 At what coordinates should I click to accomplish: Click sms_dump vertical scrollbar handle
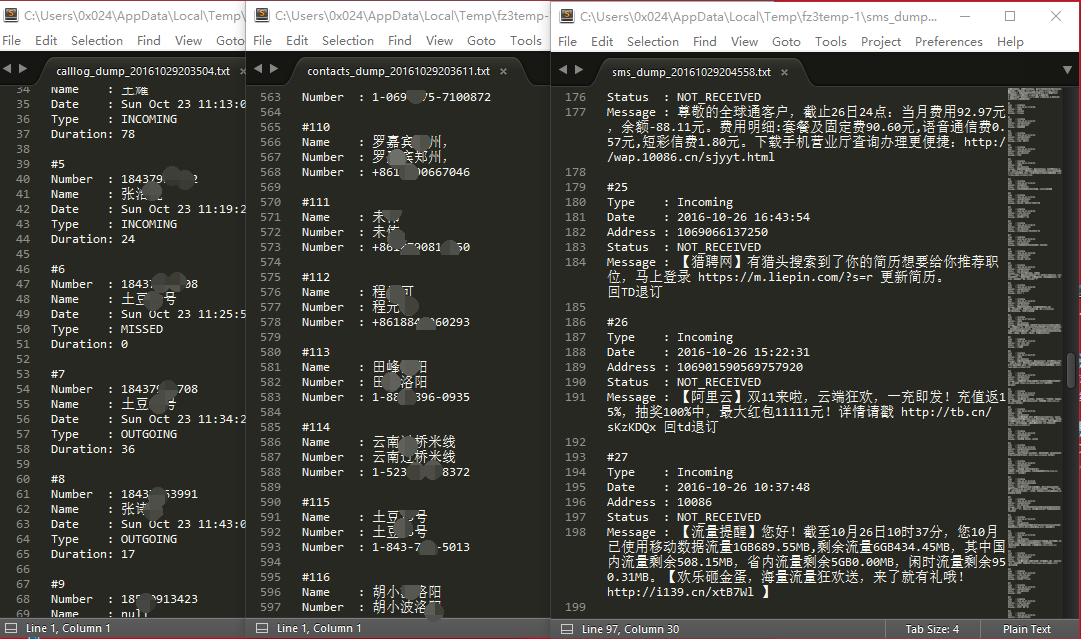[1071, 370]
